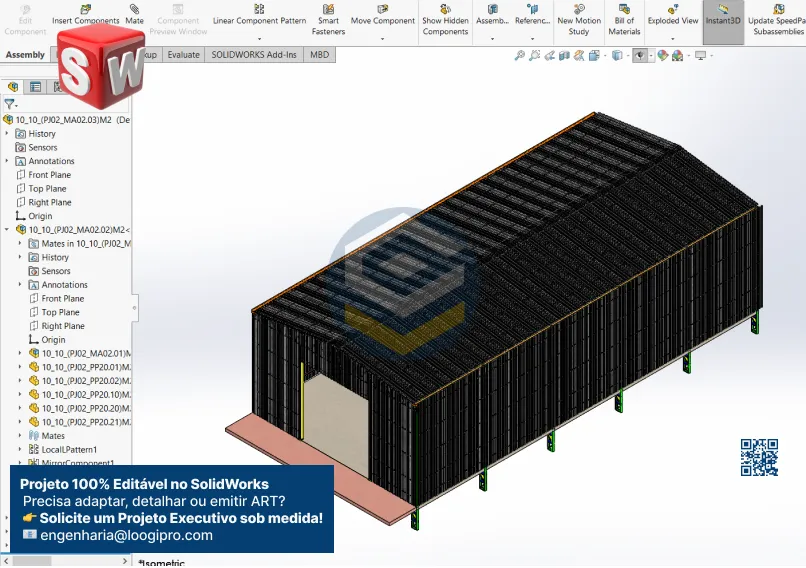This screenshot has width=806, height=568.
Task: Click Smart Fasteners icon
Action: (x=328, y=18)
